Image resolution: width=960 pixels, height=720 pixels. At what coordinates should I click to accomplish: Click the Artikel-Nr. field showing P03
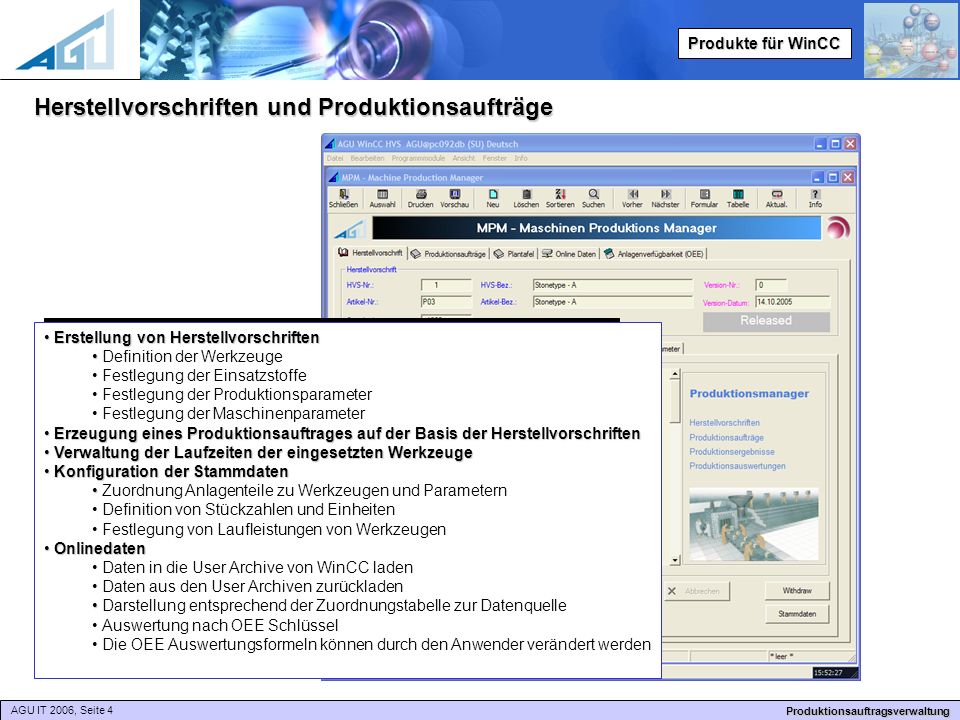point(446,302)
